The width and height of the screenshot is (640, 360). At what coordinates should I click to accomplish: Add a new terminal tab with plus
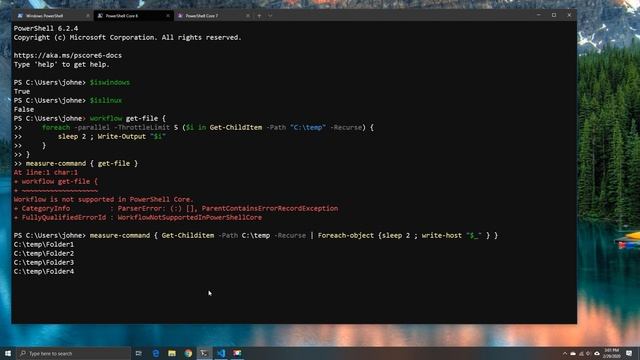pyautogui.click(x=259, y=16)
